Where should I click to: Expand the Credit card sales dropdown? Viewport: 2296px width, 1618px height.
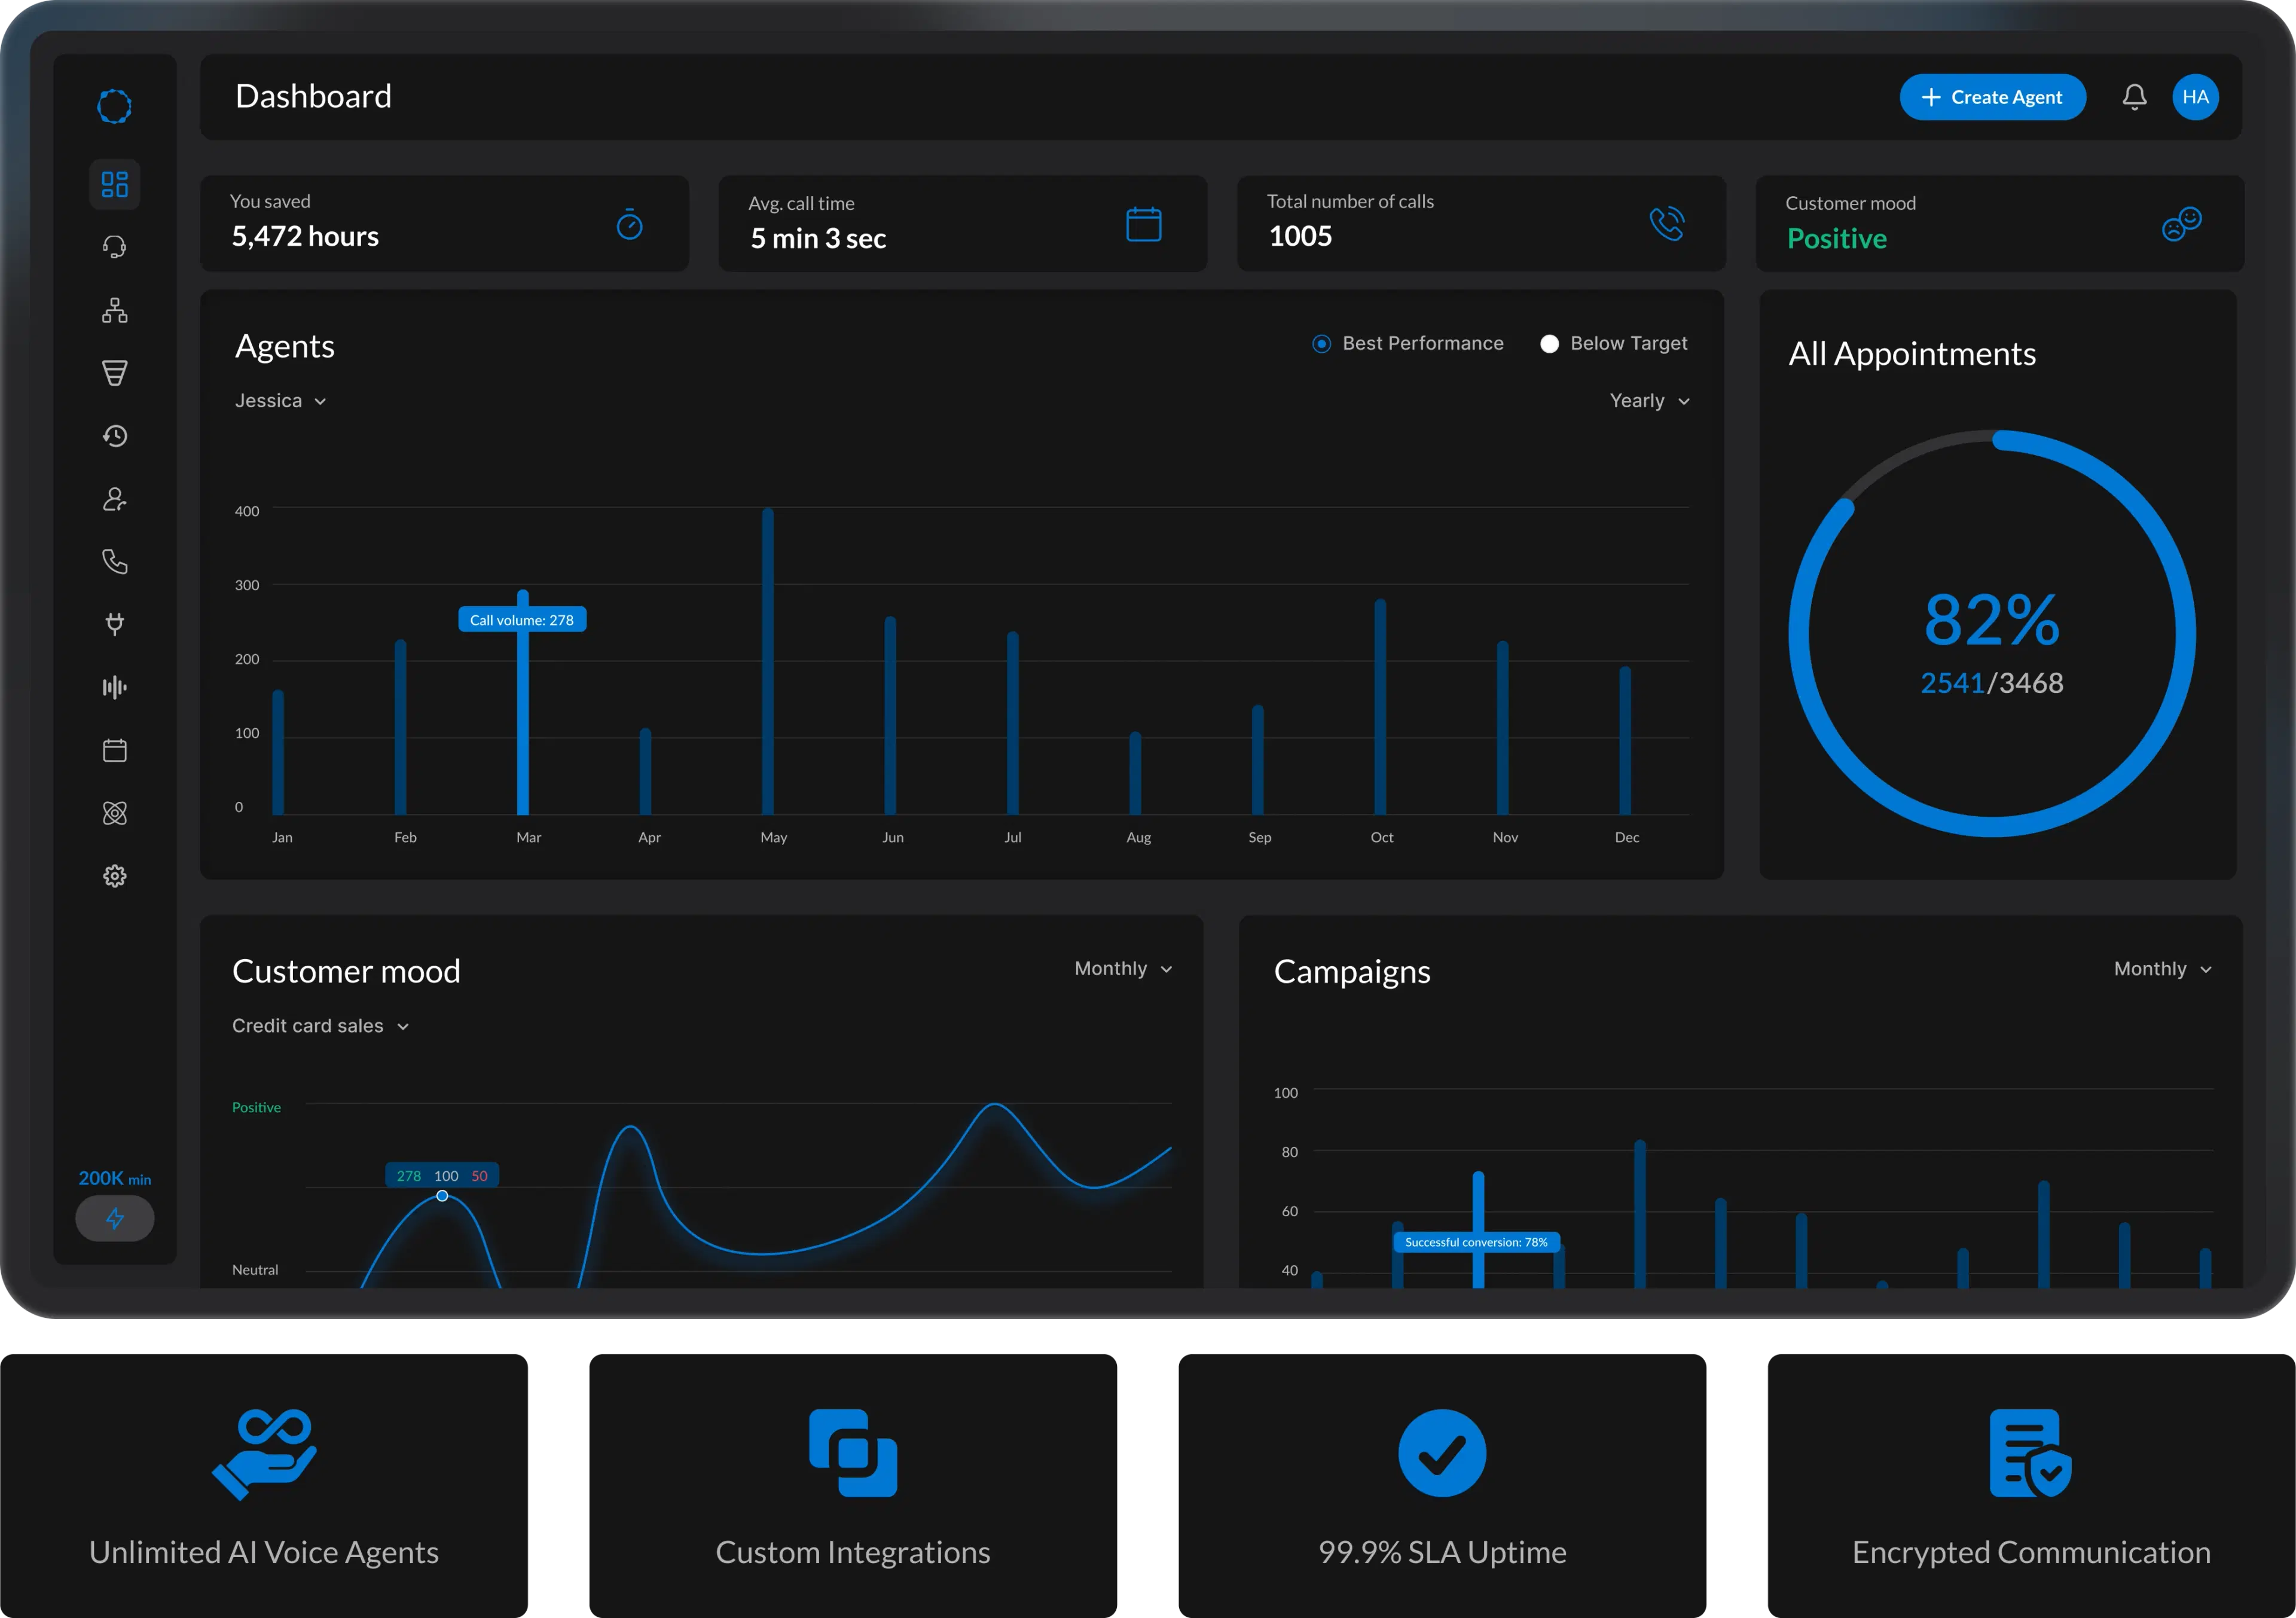click(320, 1026)
